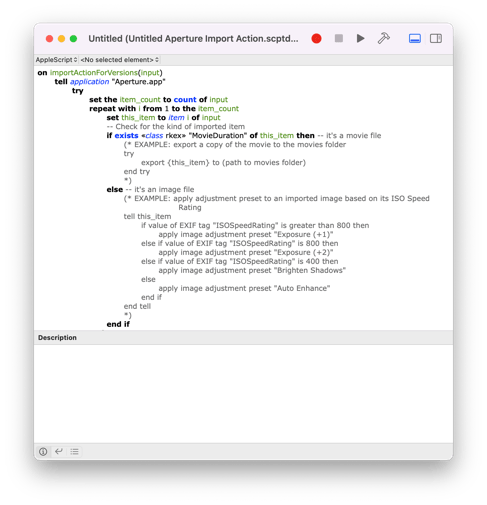Toggle the side library pane
487x505 pixels.
[436, 39]
